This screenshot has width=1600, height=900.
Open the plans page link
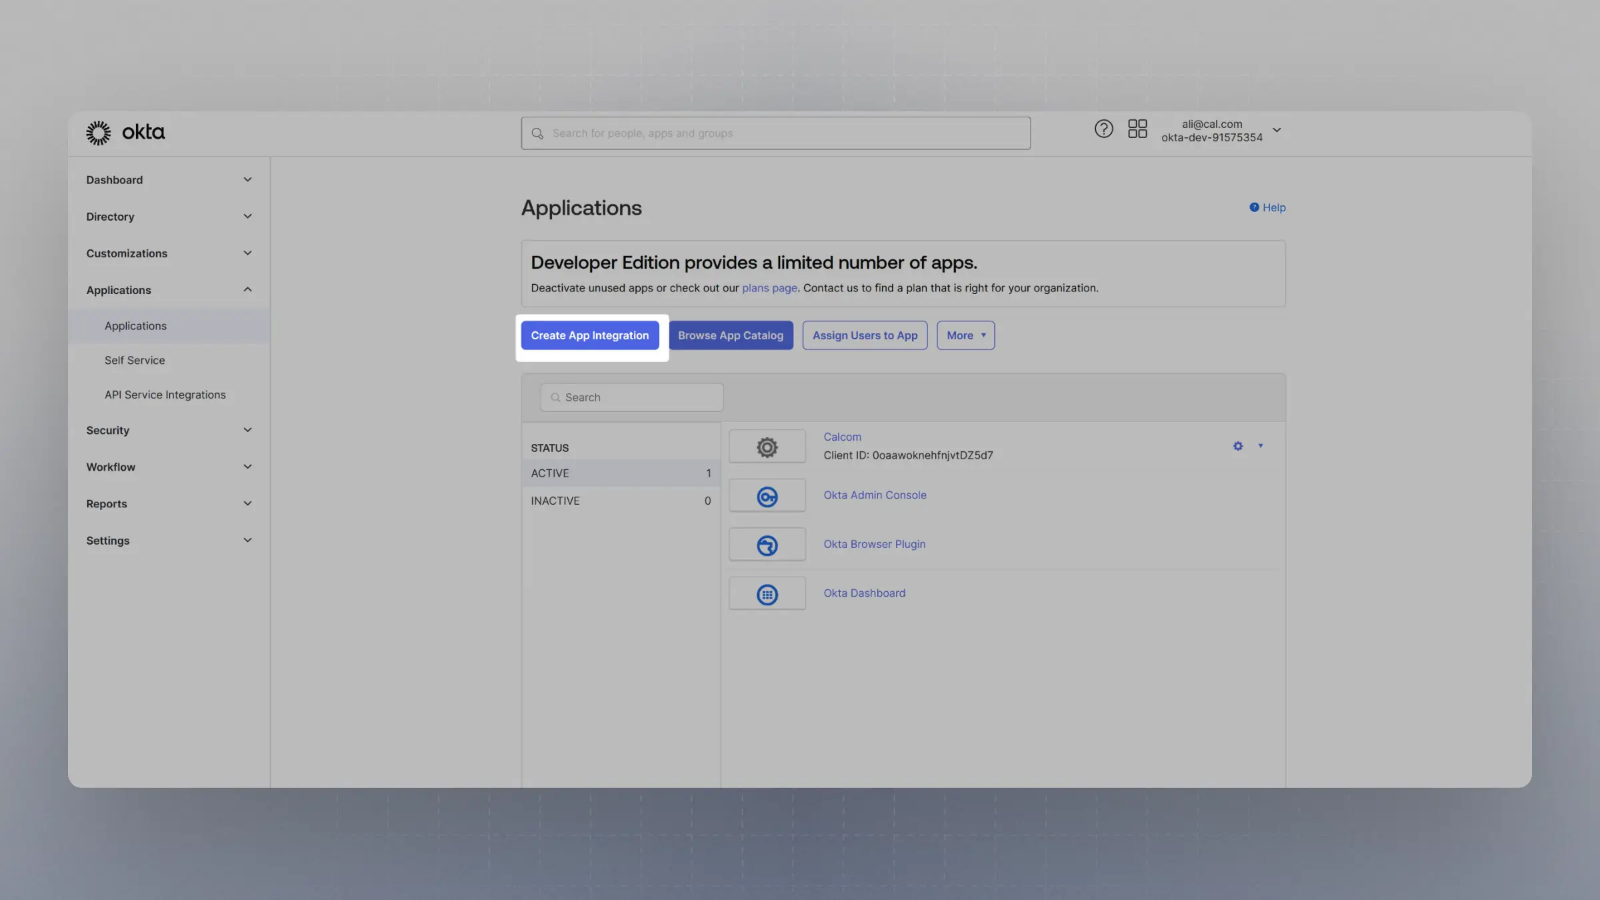(769, 288)
